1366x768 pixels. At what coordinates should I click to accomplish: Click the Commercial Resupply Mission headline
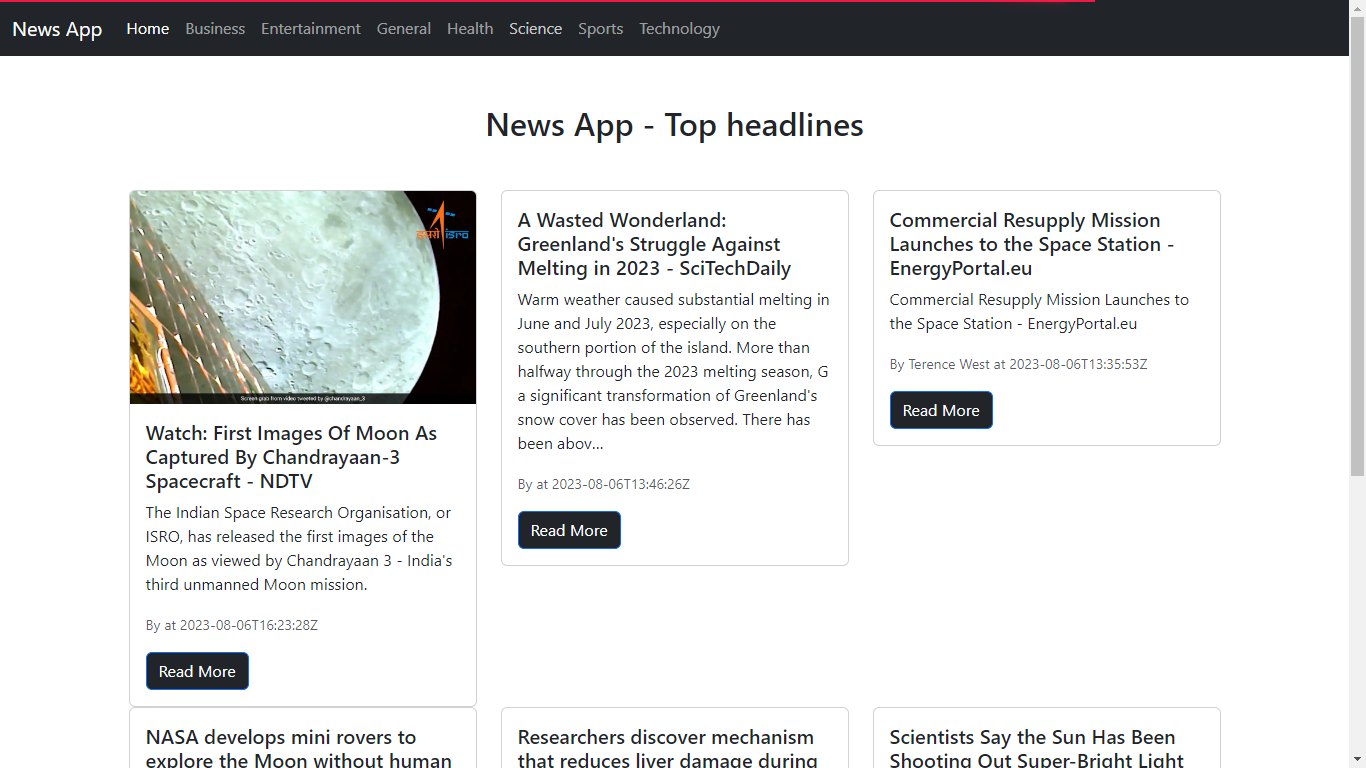pos(1032,244)
